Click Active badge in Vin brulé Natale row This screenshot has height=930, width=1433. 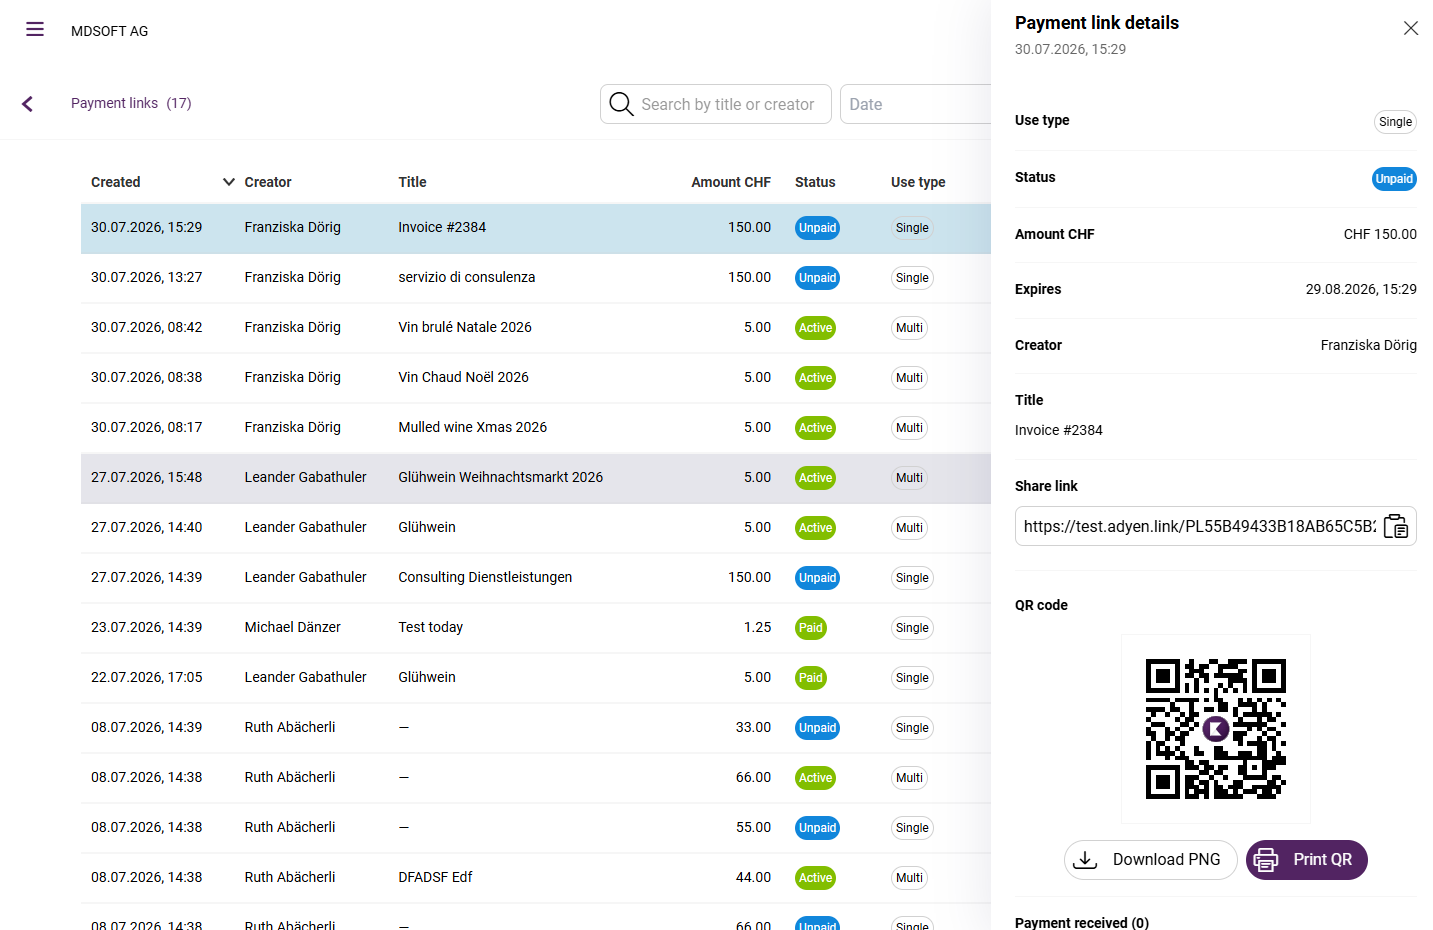click(x=815, y=328)
